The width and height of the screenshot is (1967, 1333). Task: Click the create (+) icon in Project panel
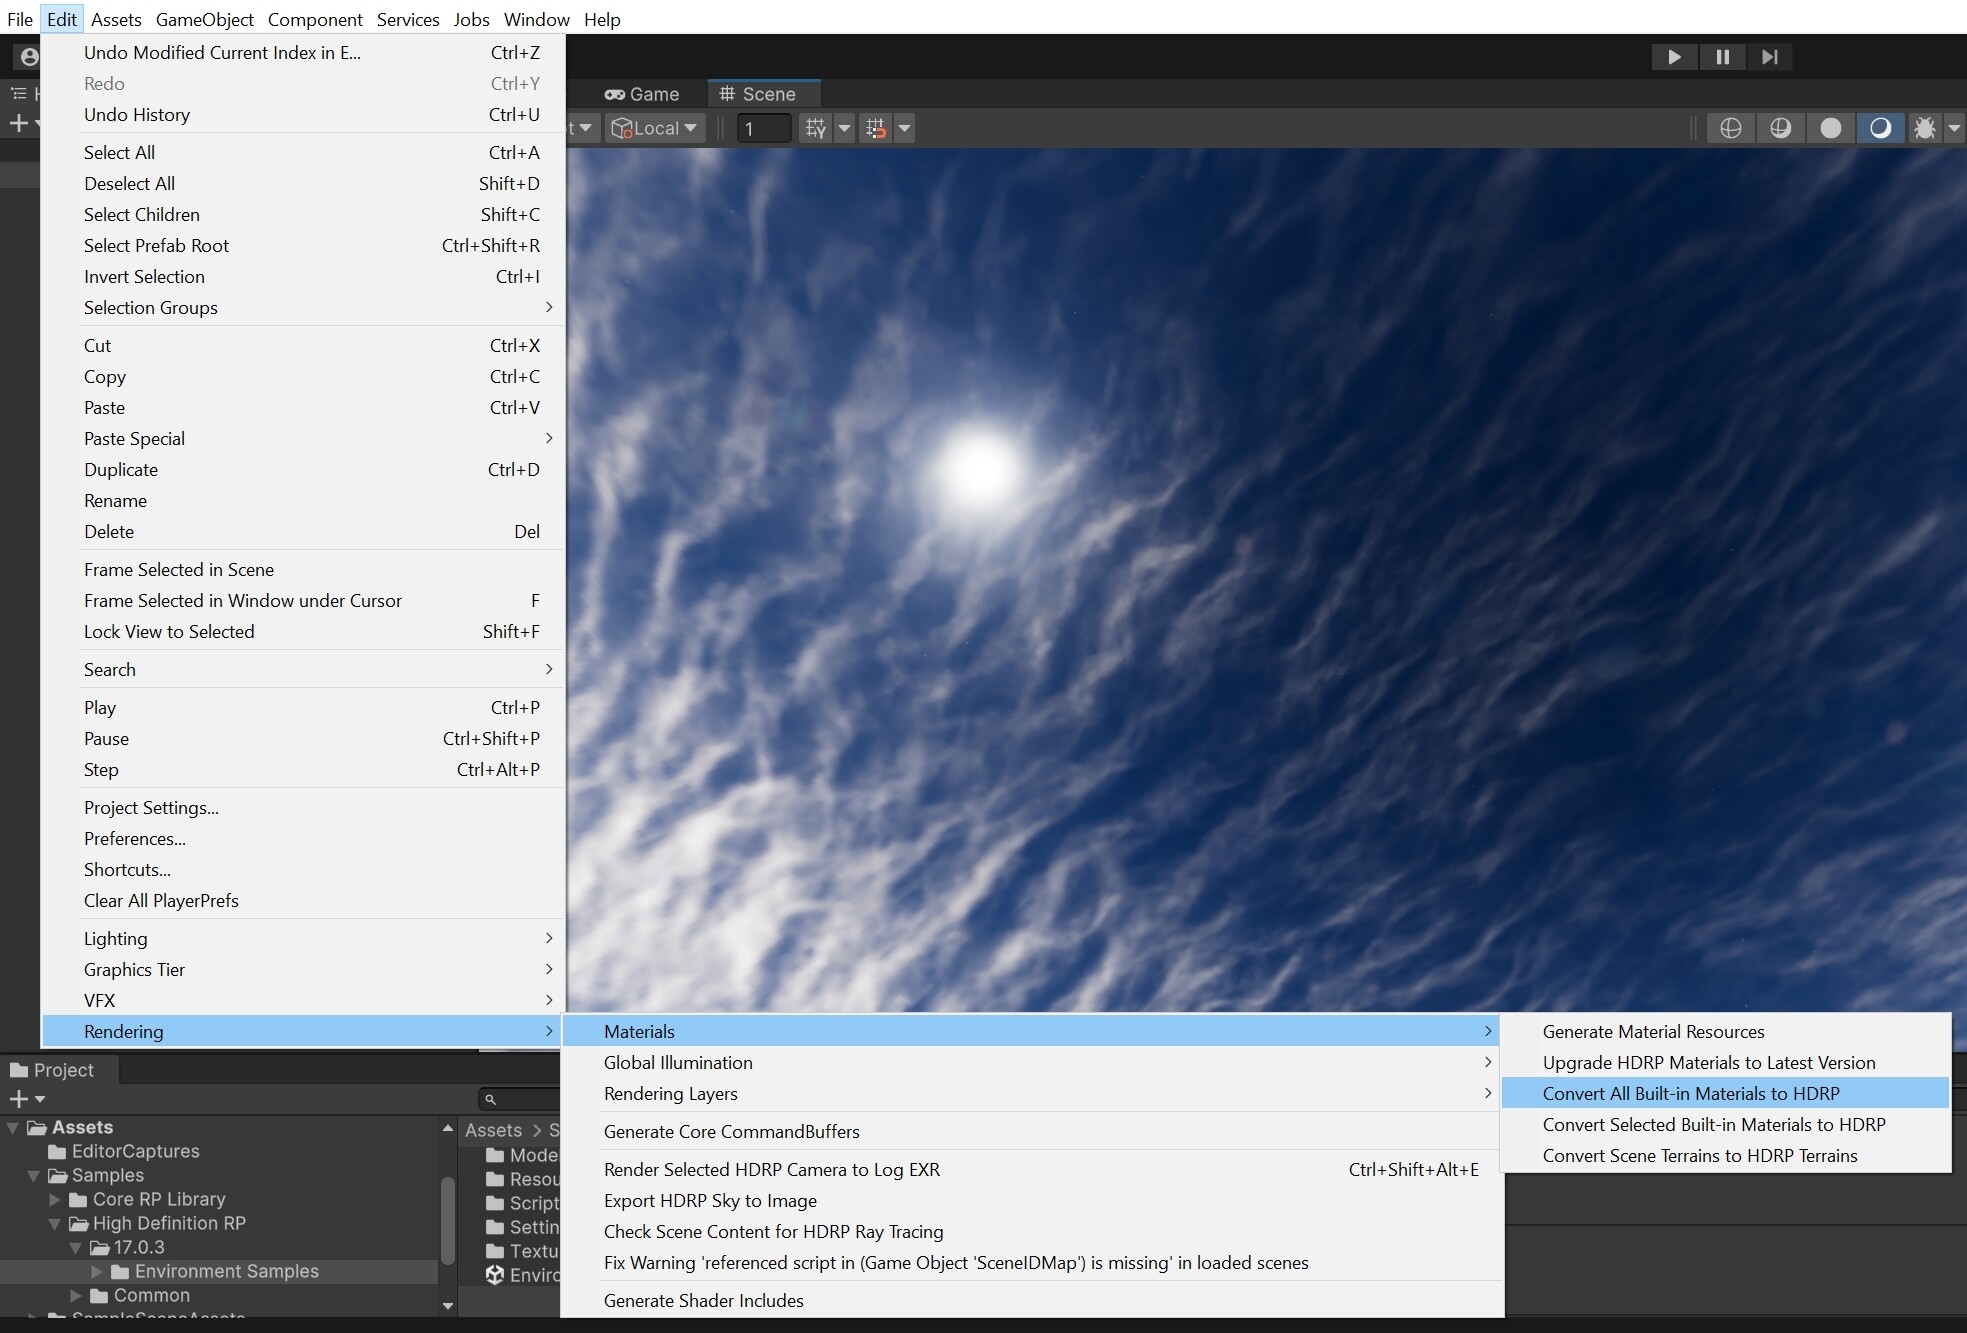(x=19, y=1098)
